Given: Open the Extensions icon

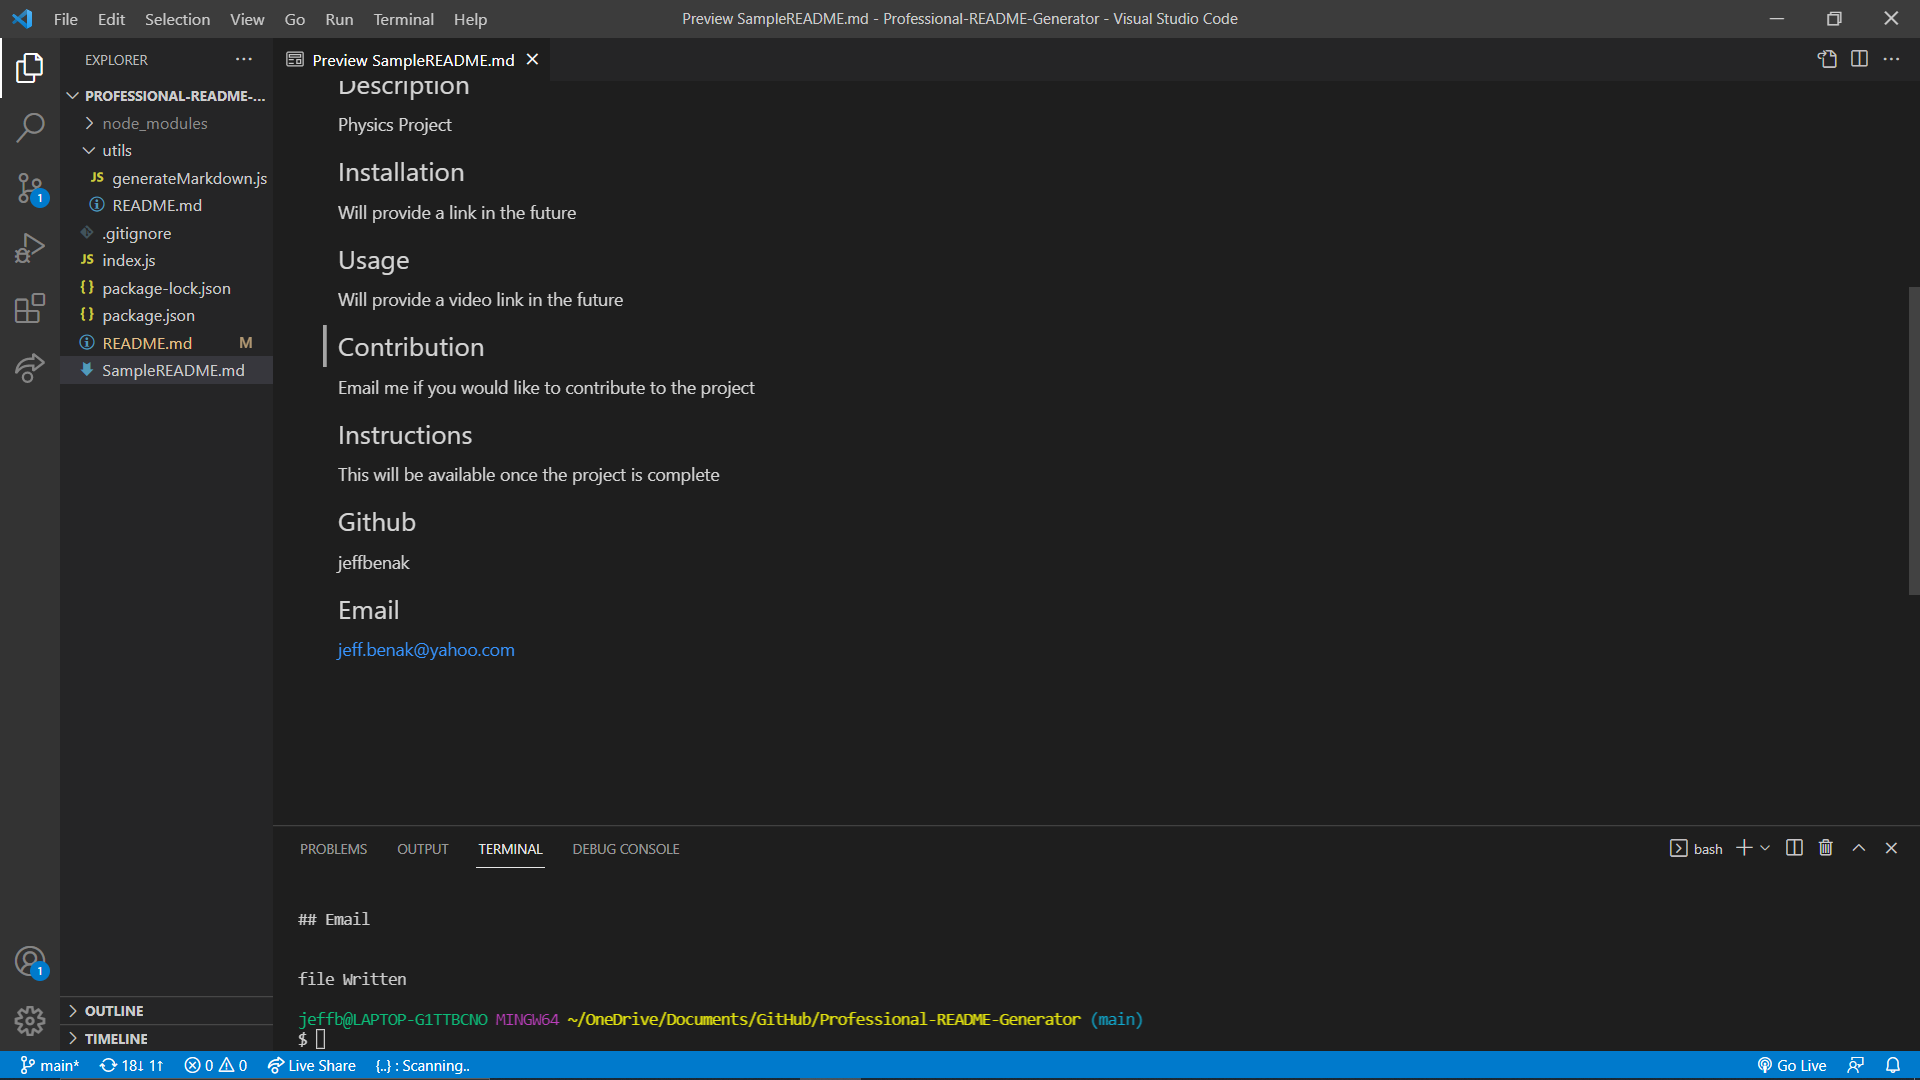Looking at the screenshot, I should coord(30,308).
